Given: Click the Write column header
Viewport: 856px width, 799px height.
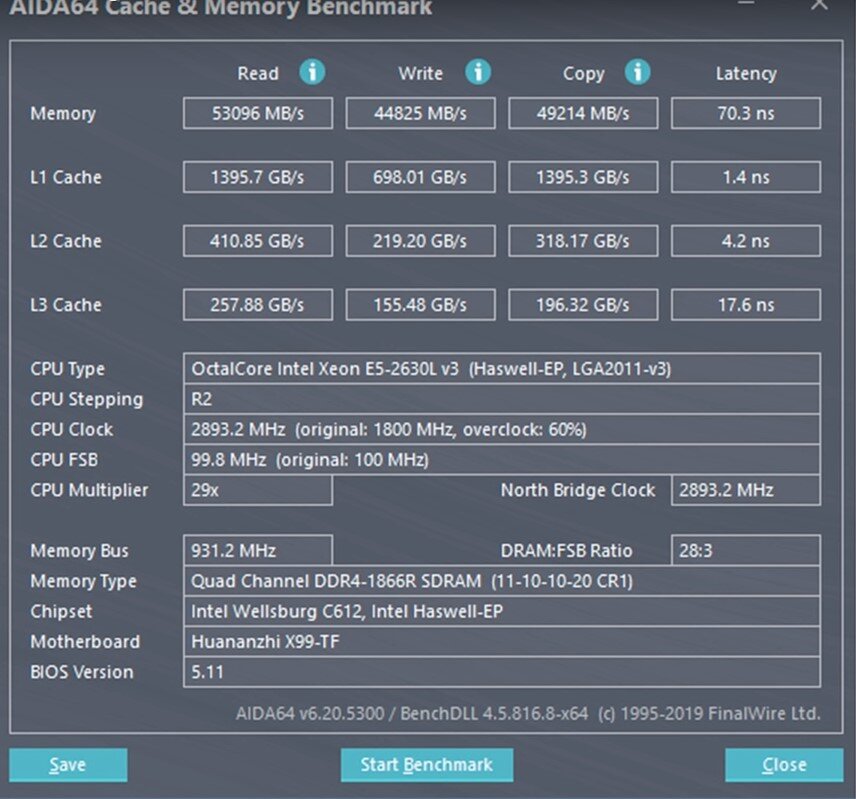Looking at the screenshot, I should pyautogui.click(x=420, y=73).
